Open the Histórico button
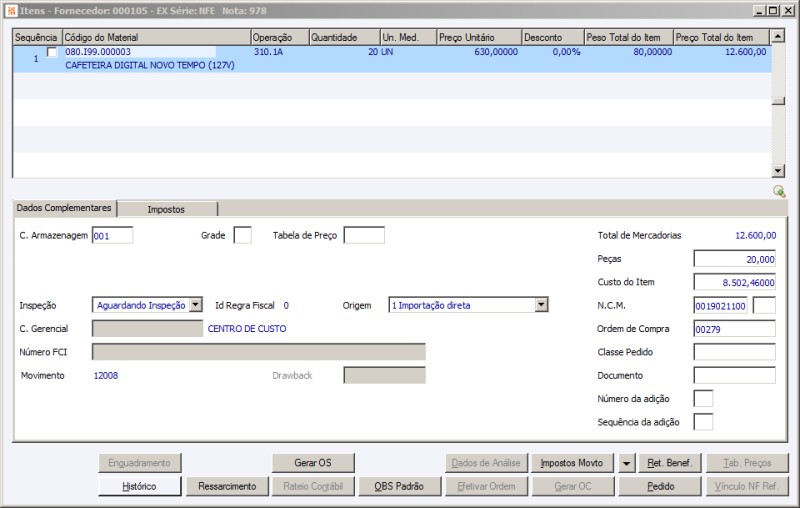This screenshot has height=508, width=800. (x=139, y=486)
